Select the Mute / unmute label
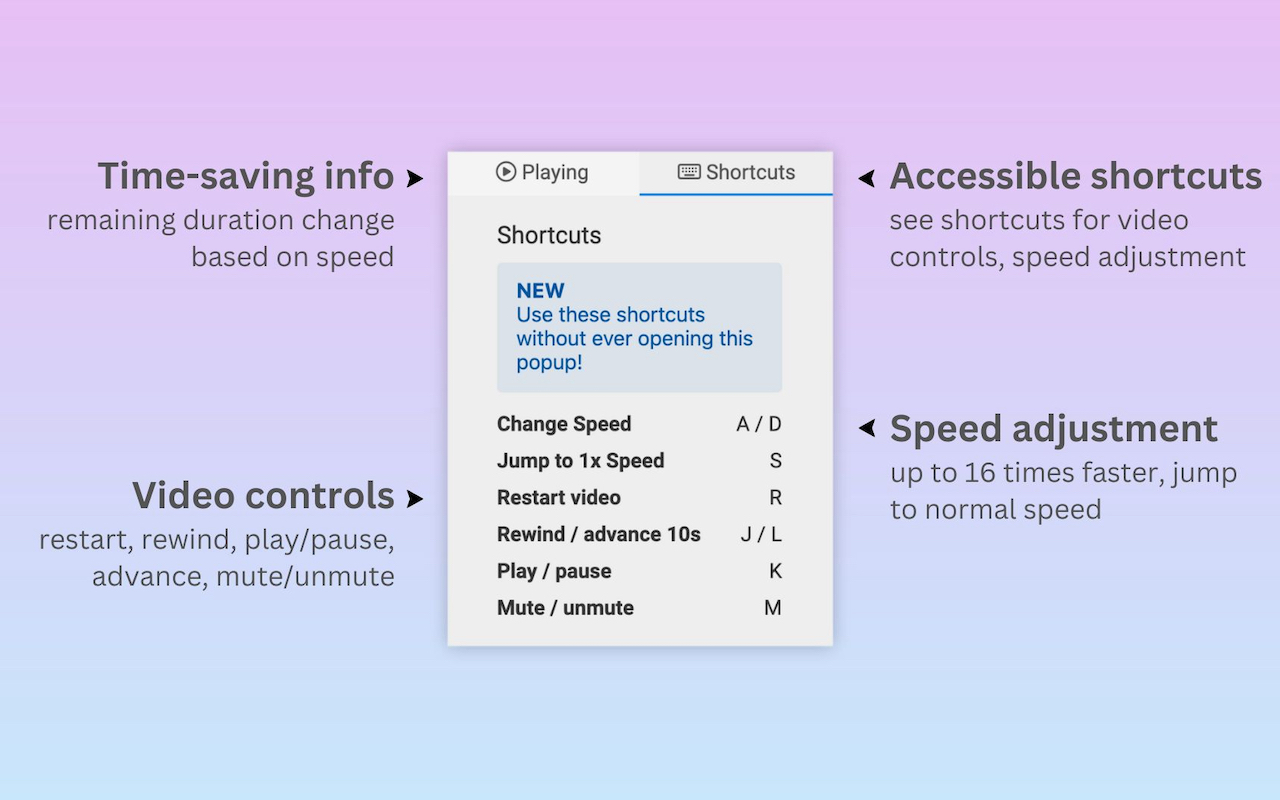 [565, 608]
